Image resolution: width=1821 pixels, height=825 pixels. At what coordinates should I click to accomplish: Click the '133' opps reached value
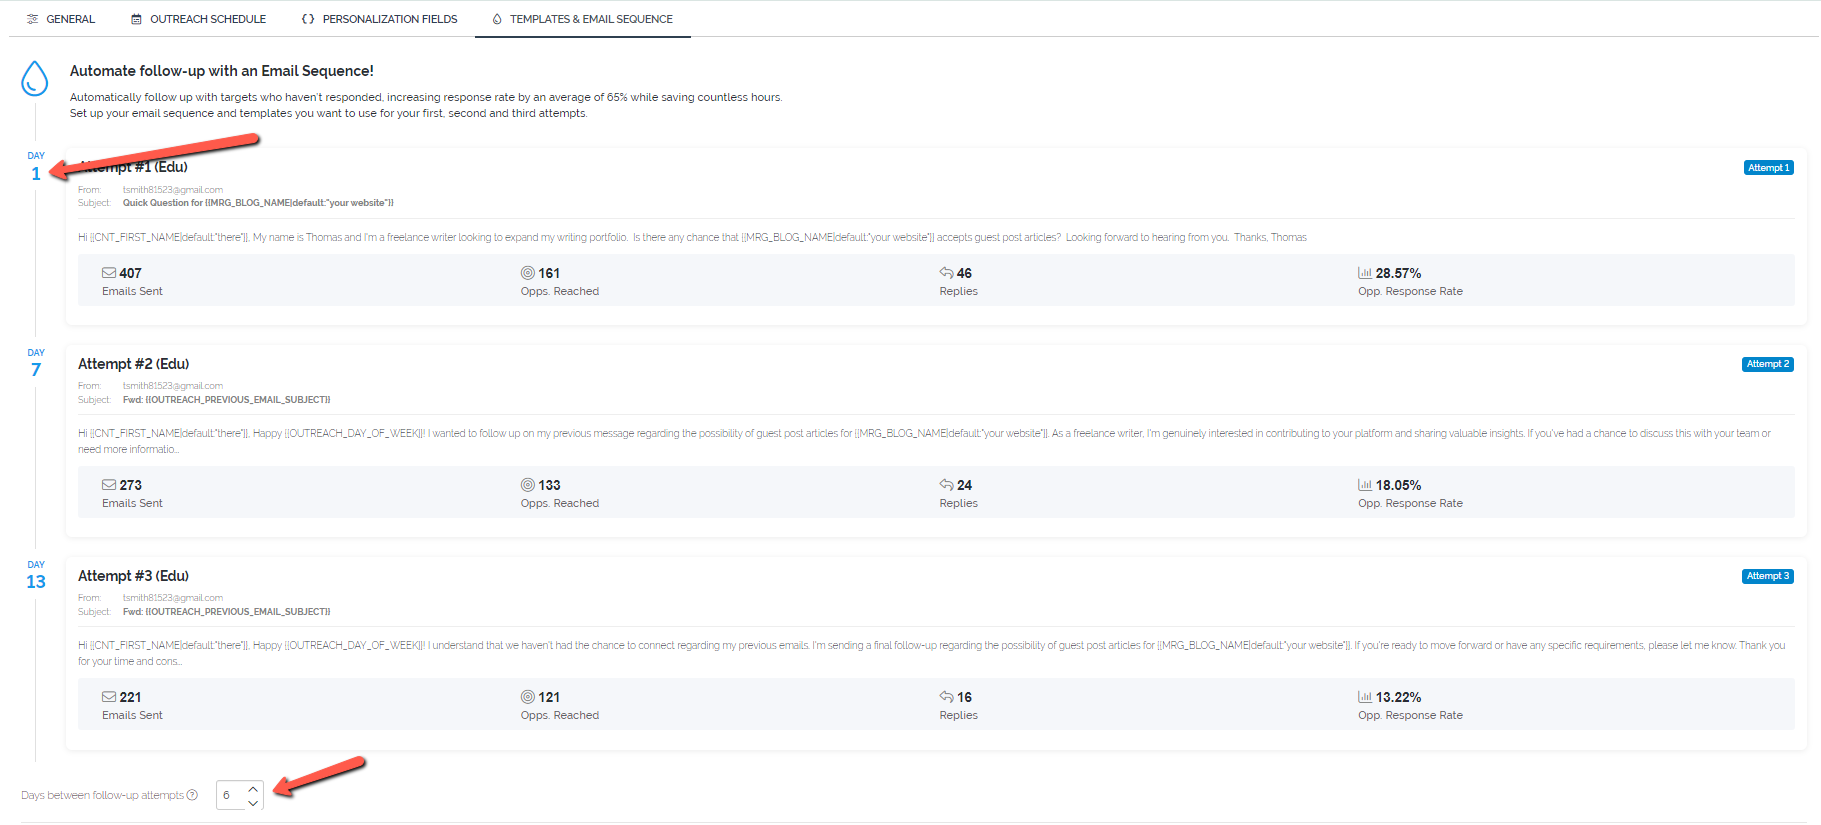pyautogui.click(x=549, y=485)
